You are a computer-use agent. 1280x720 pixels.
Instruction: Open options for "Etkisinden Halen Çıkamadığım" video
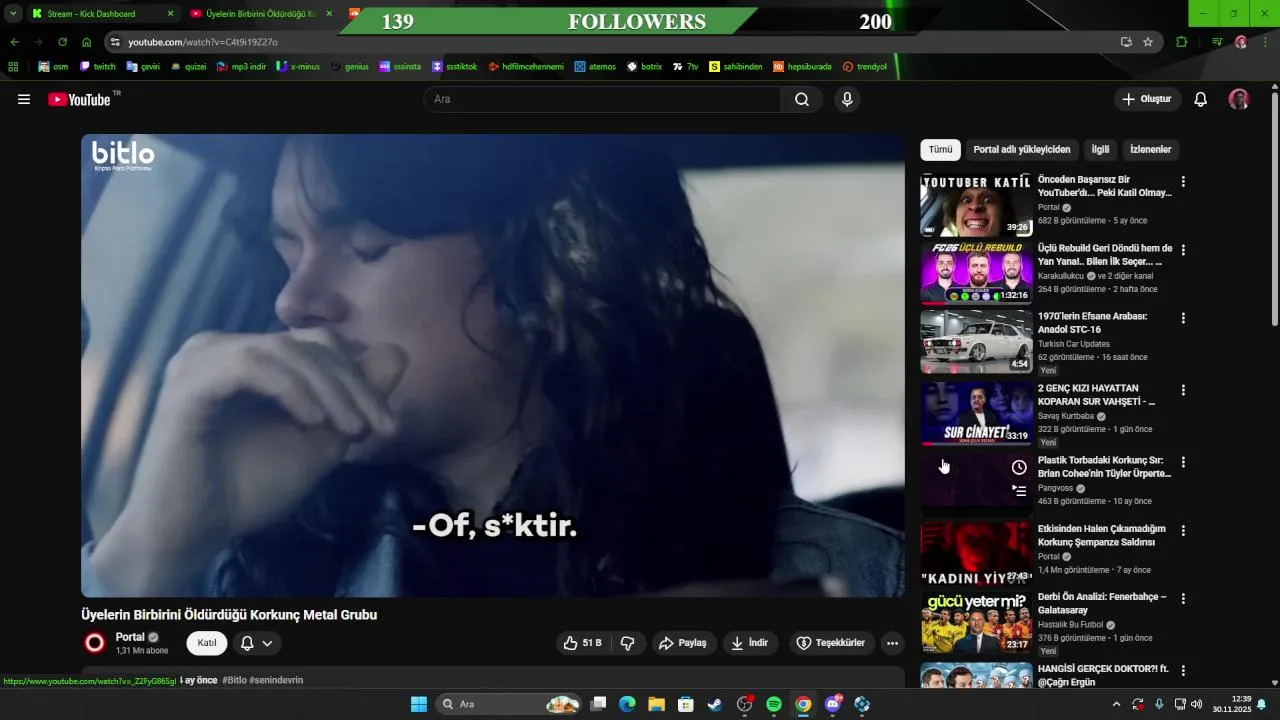[1183, 530]
